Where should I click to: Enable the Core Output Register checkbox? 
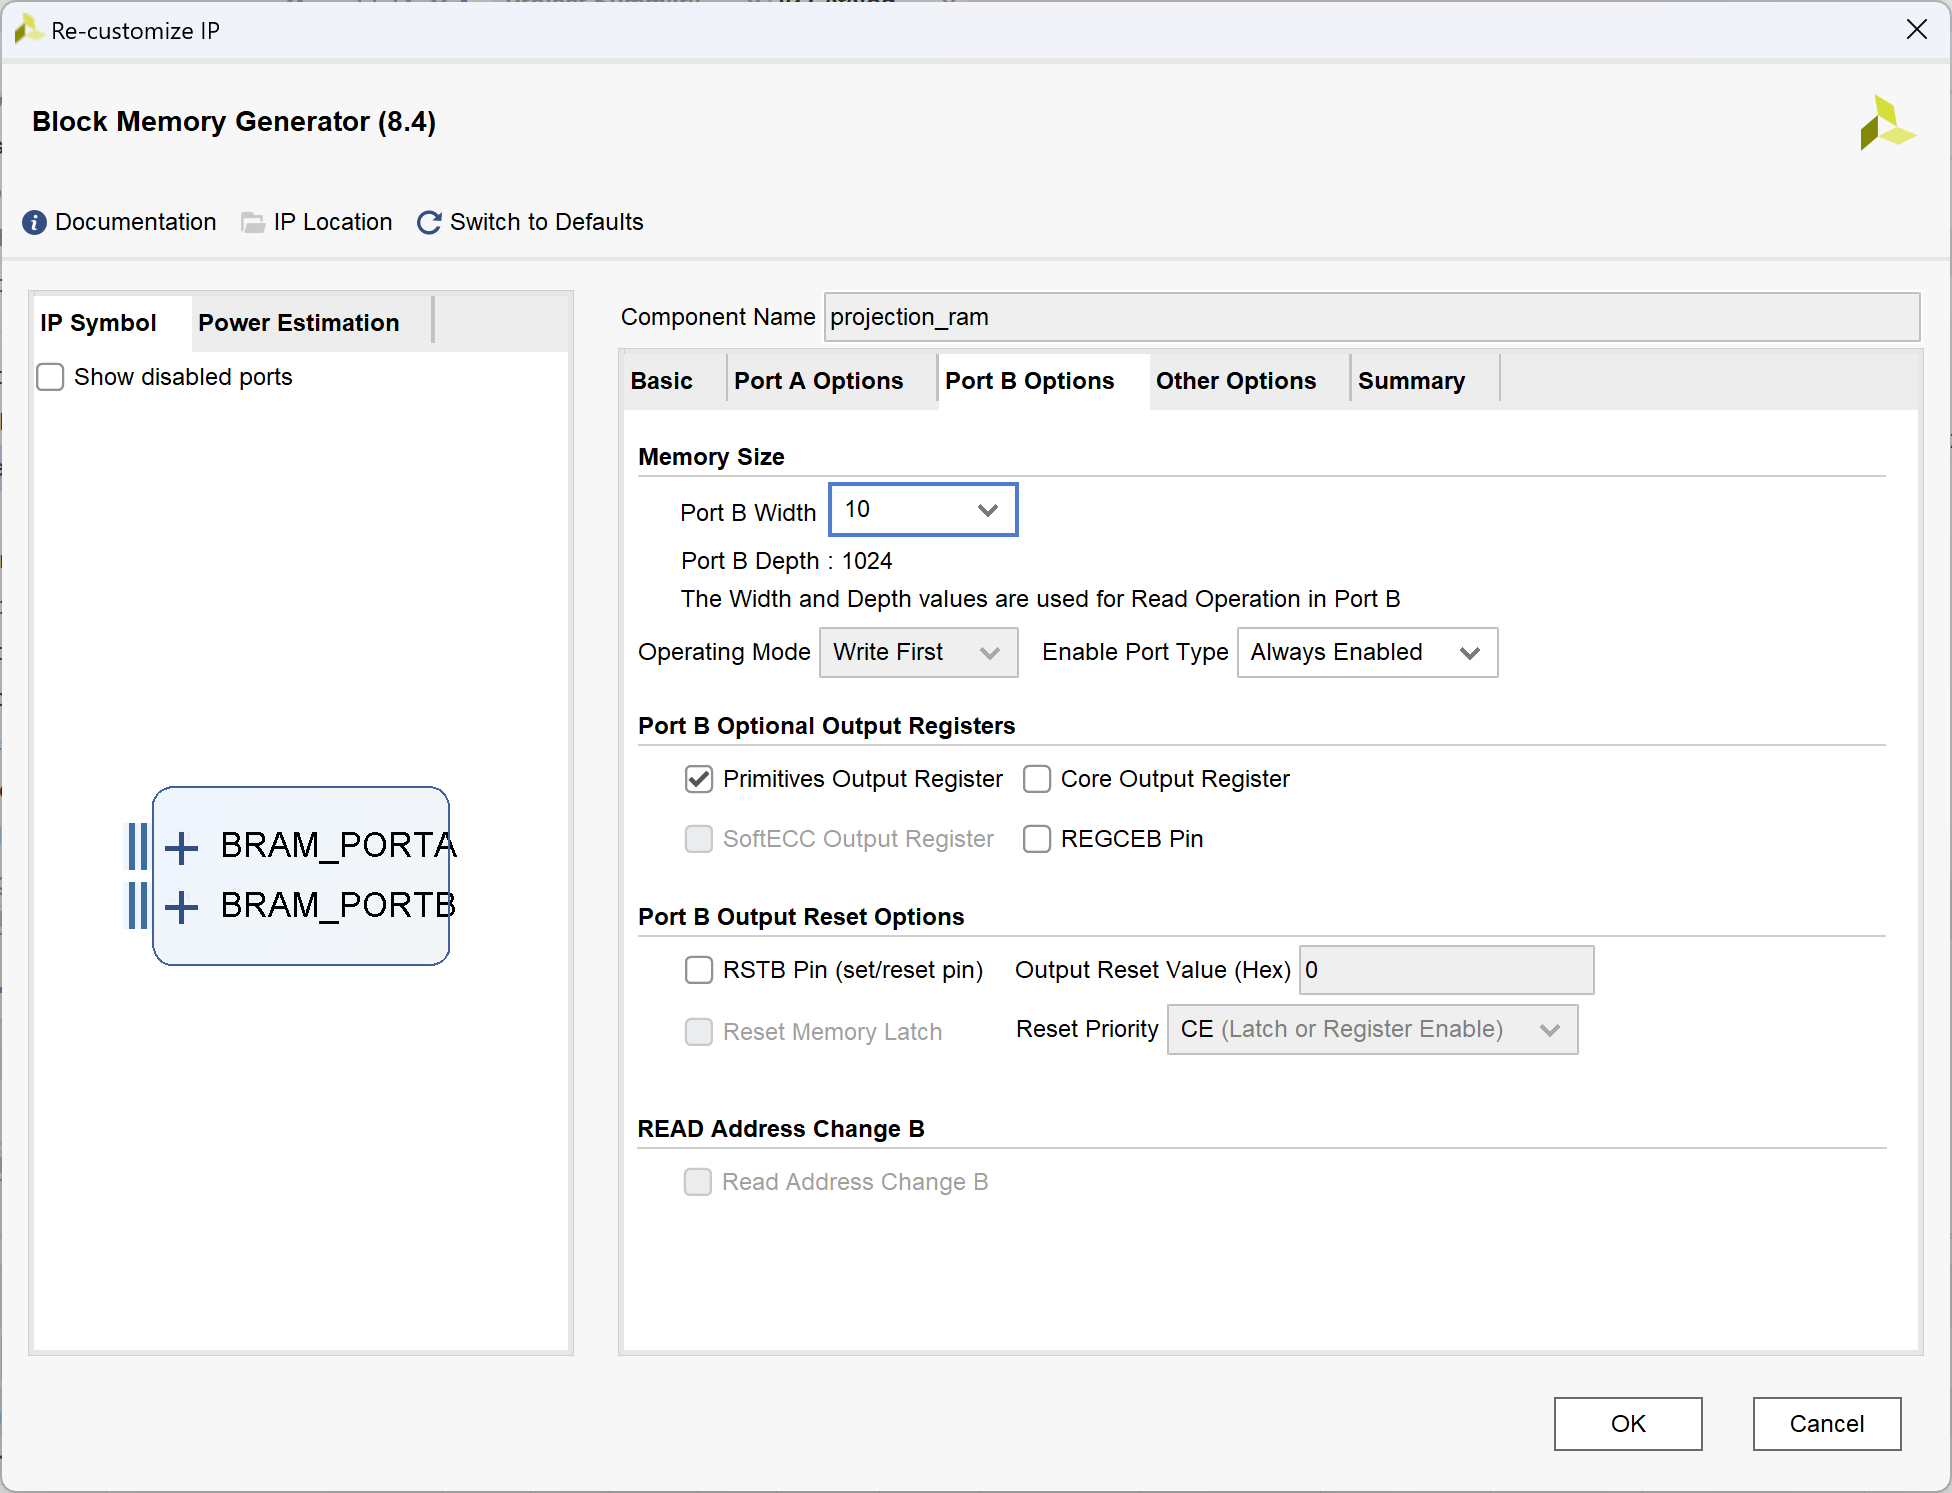point(1037,779)
